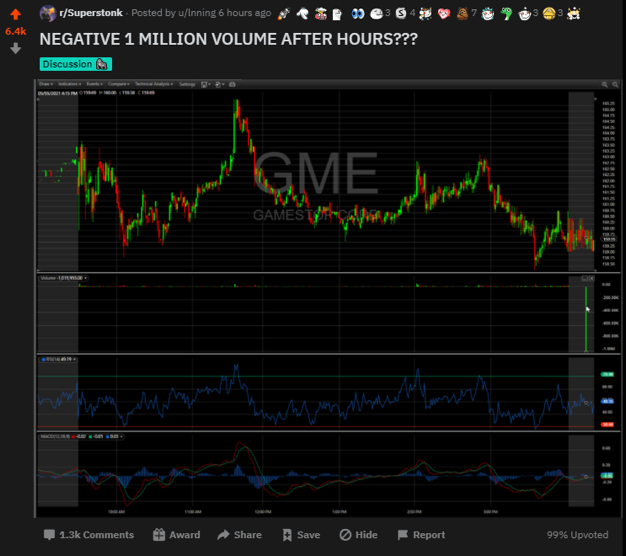Upvote the Negative 1 Million Volume post
Screen dimensions: 626x556
pyautogui.click(x=16, y=14)
